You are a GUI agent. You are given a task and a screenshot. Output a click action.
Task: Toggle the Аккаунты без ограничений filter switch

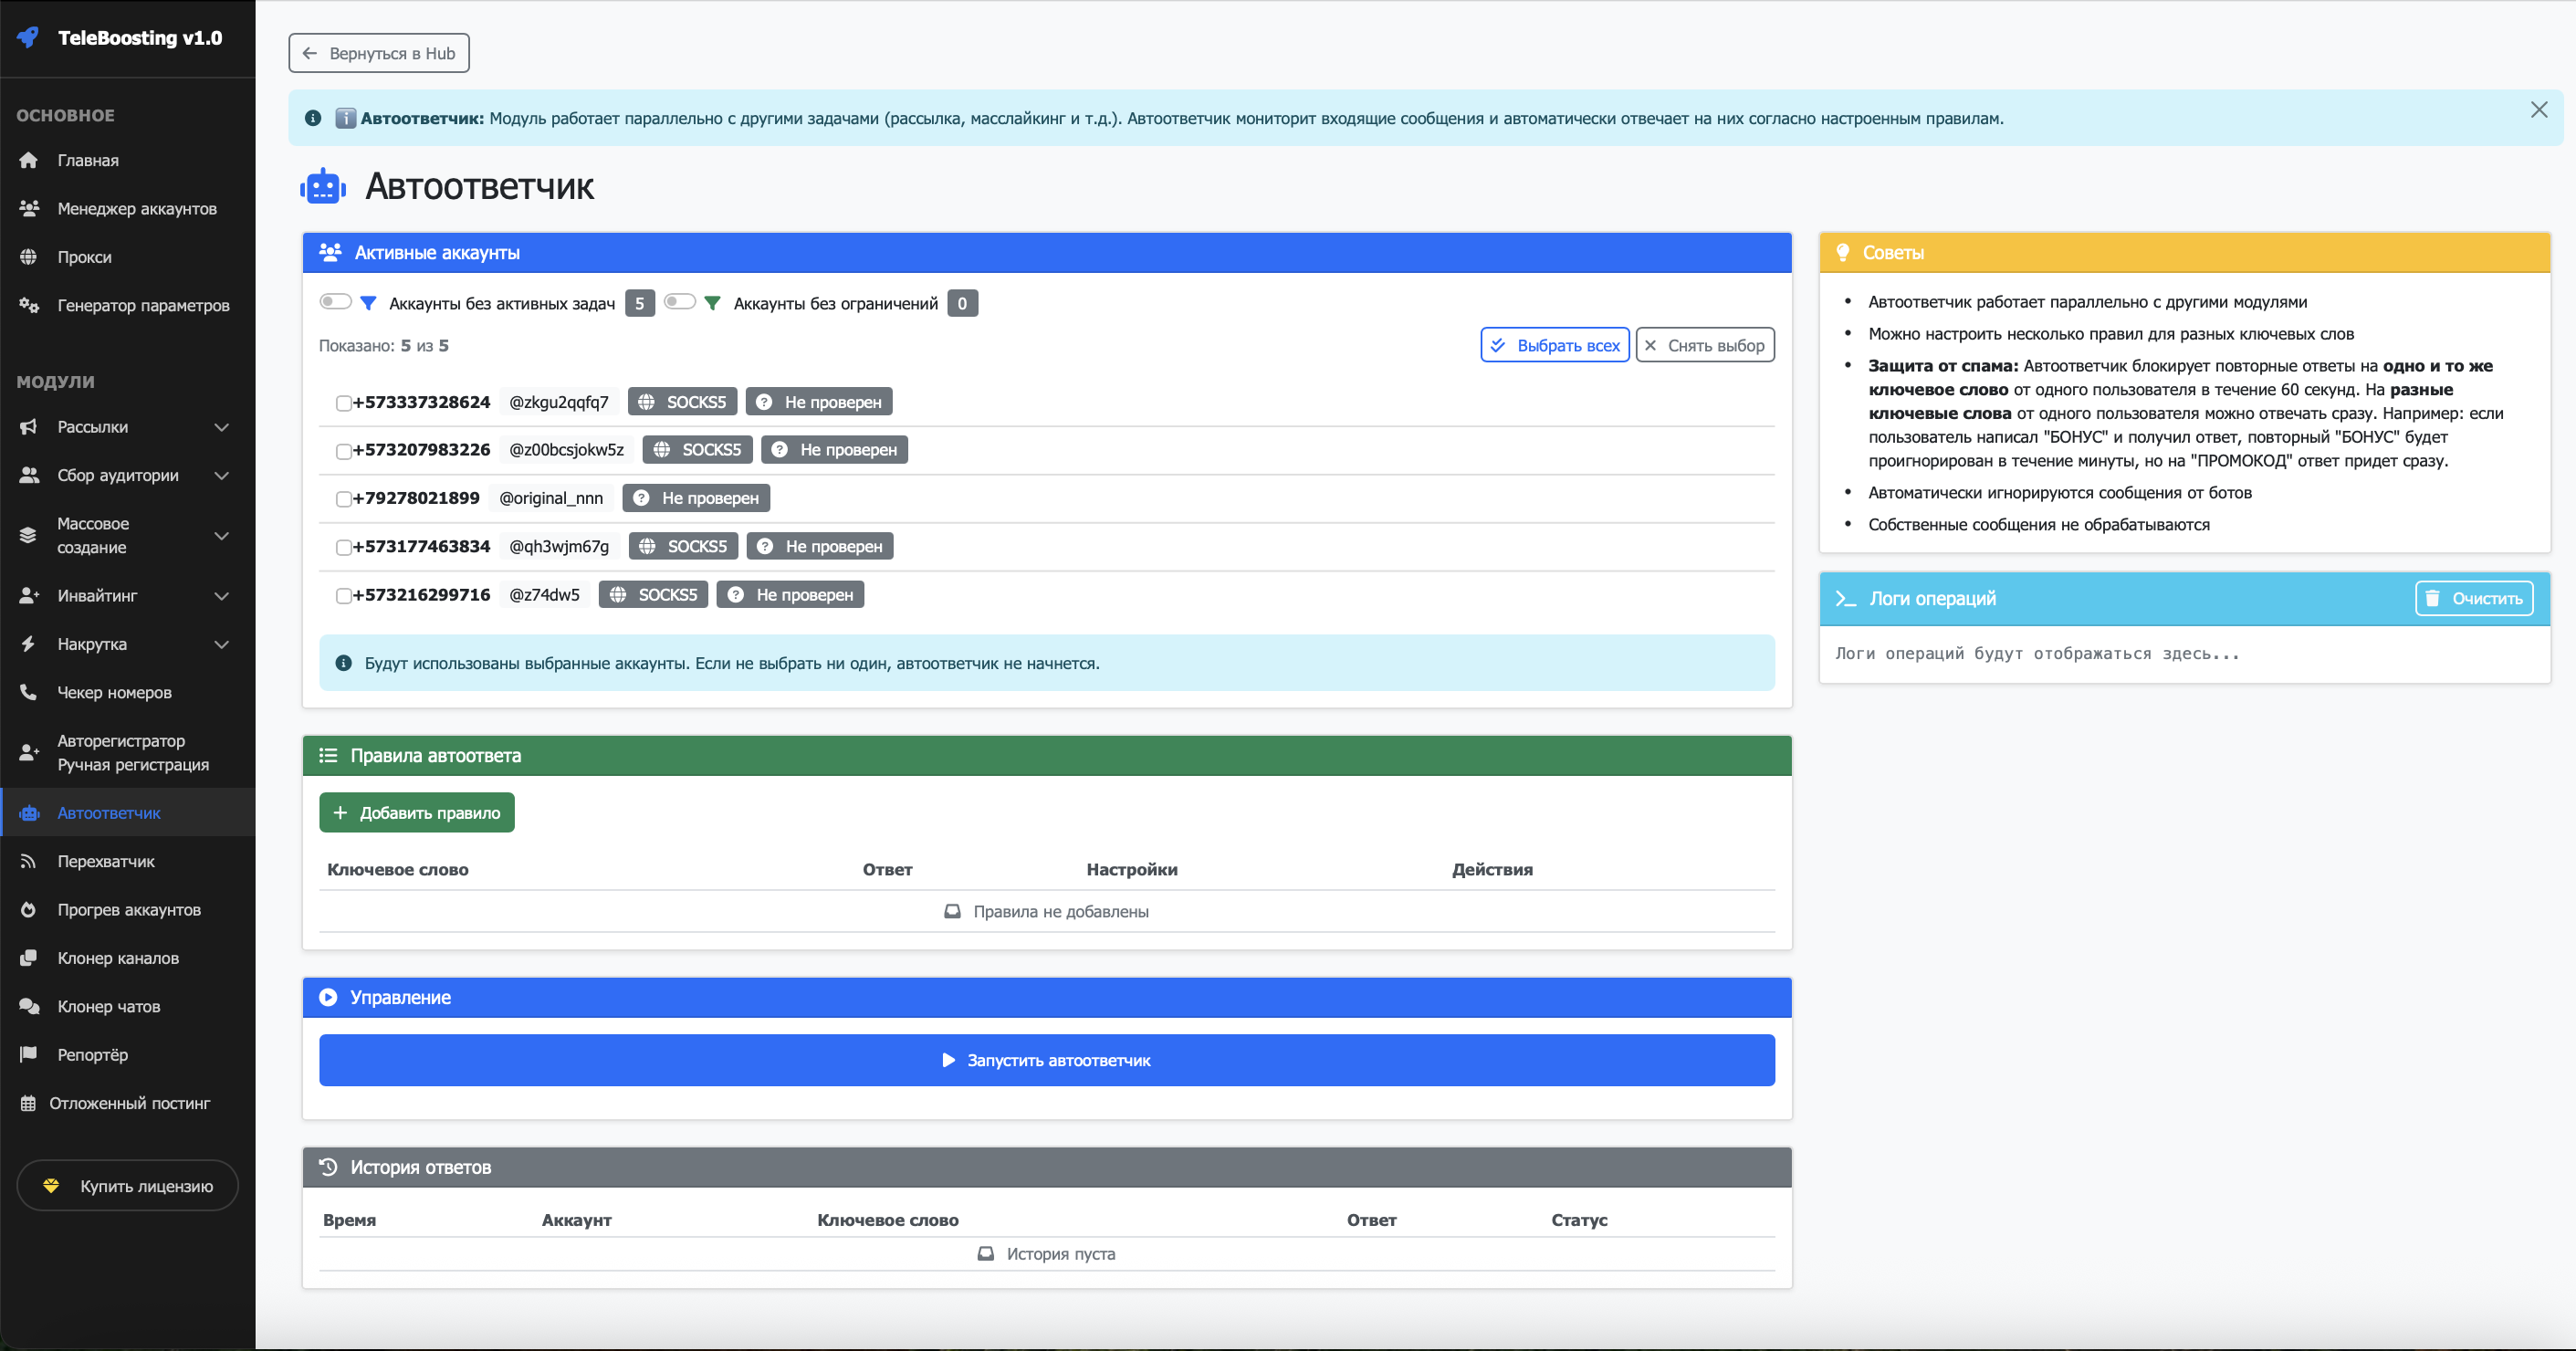click(x=680, y=302)
